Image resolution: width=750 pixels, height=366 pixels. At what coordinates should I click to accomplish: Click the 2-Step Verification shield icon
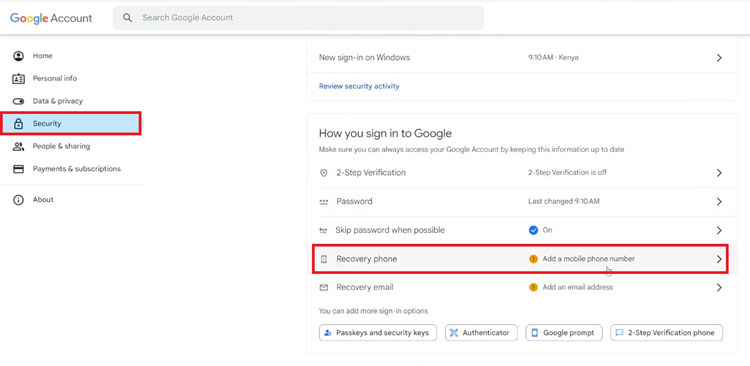[x=324, y=173]
